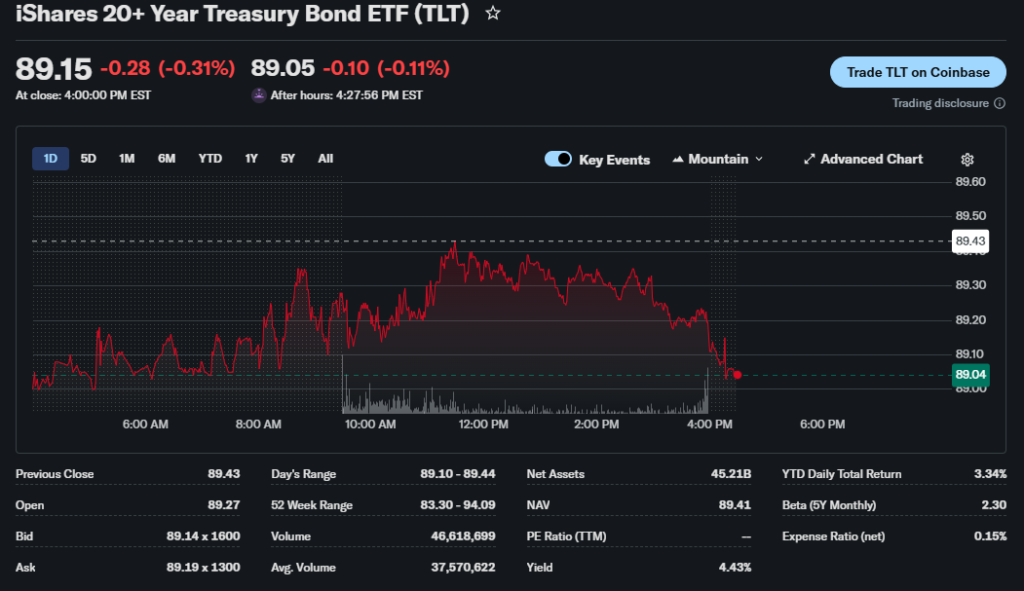Select the 1M chart range
This screenshot has width=1024, height=591.
point(127,159)
